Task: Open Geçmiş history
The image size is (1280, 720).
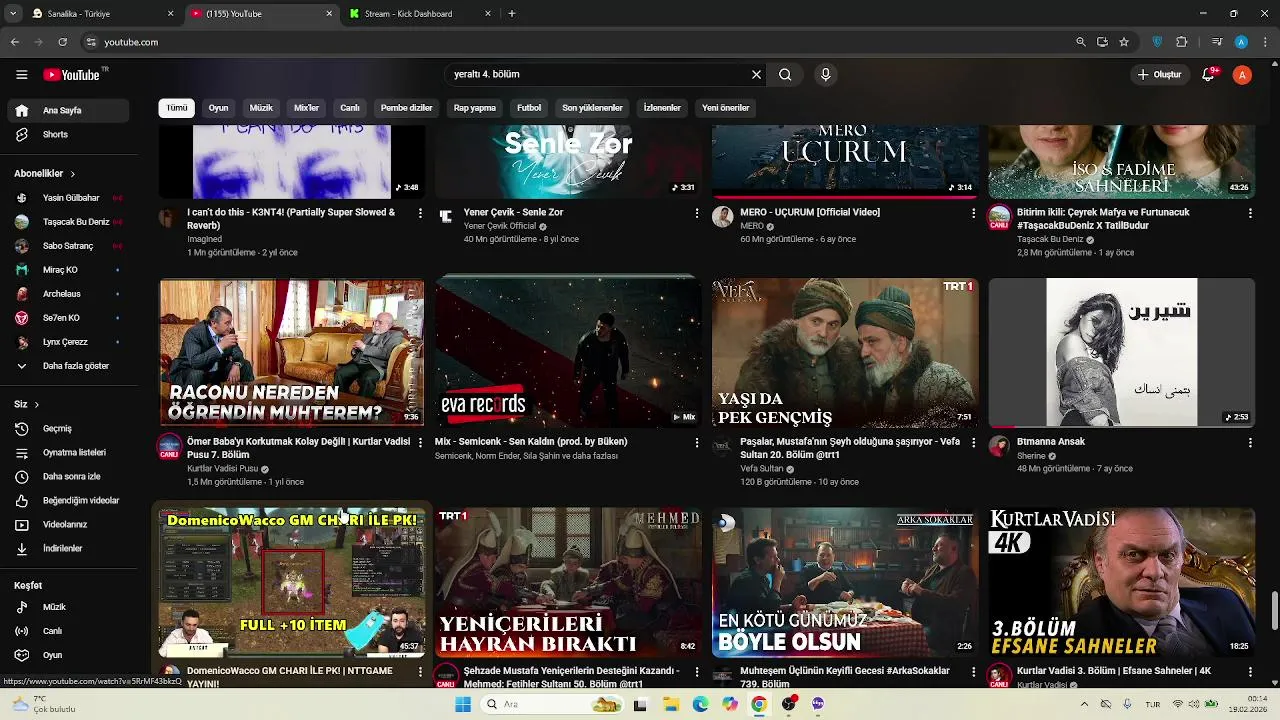Action: coord(68,428)
